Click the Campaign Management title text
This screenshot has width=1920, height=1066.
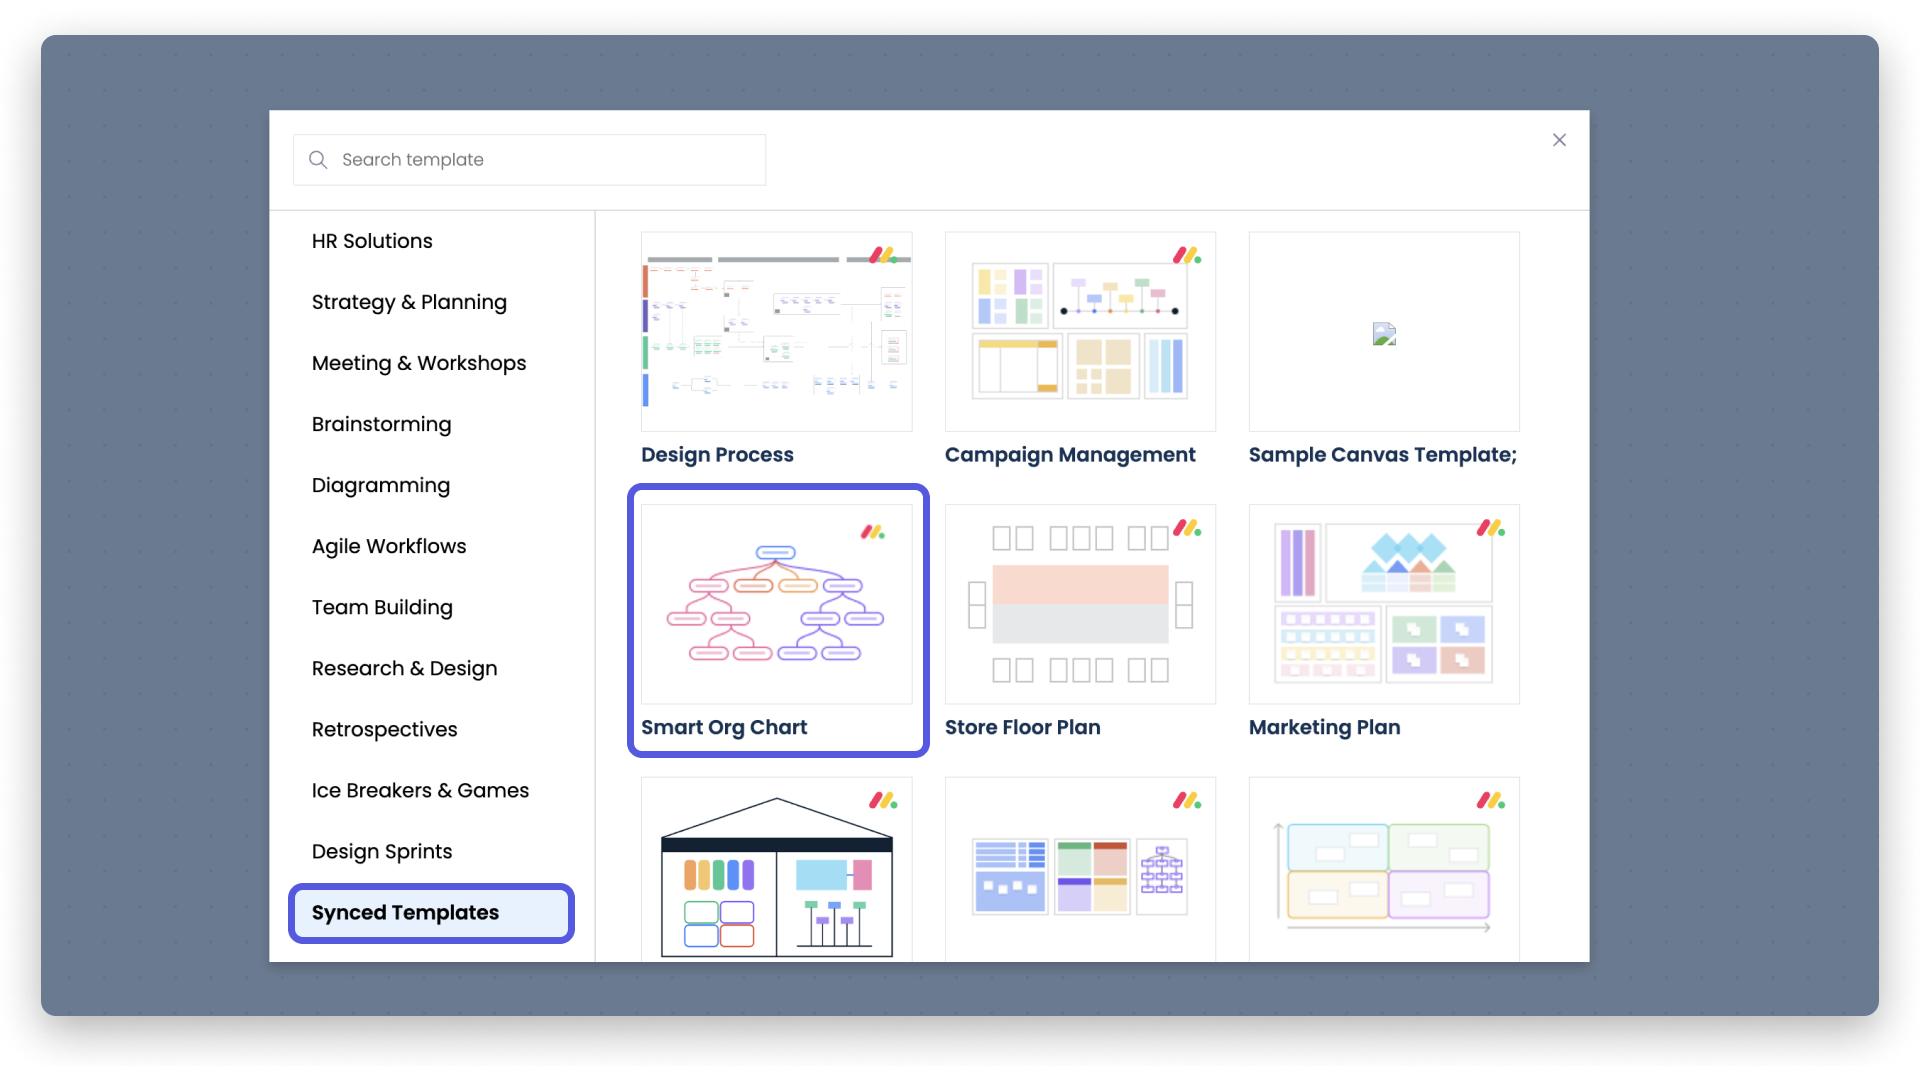point(1070,455)
